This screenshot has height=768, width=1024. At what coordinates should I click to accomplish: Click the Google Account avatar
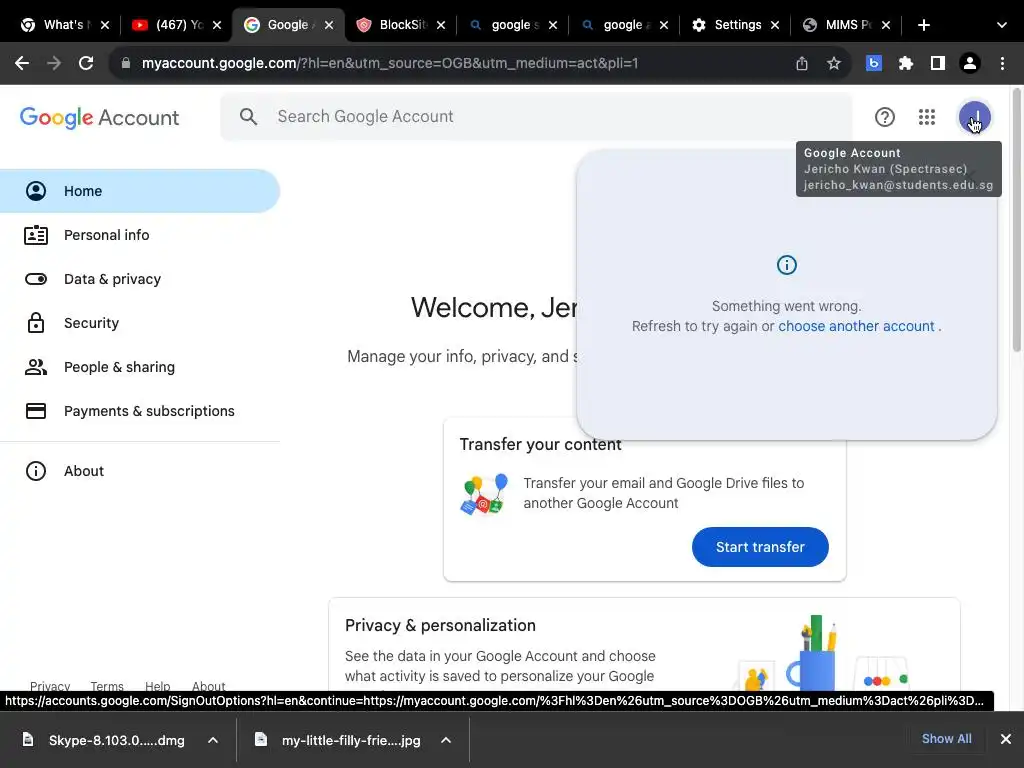974,117
